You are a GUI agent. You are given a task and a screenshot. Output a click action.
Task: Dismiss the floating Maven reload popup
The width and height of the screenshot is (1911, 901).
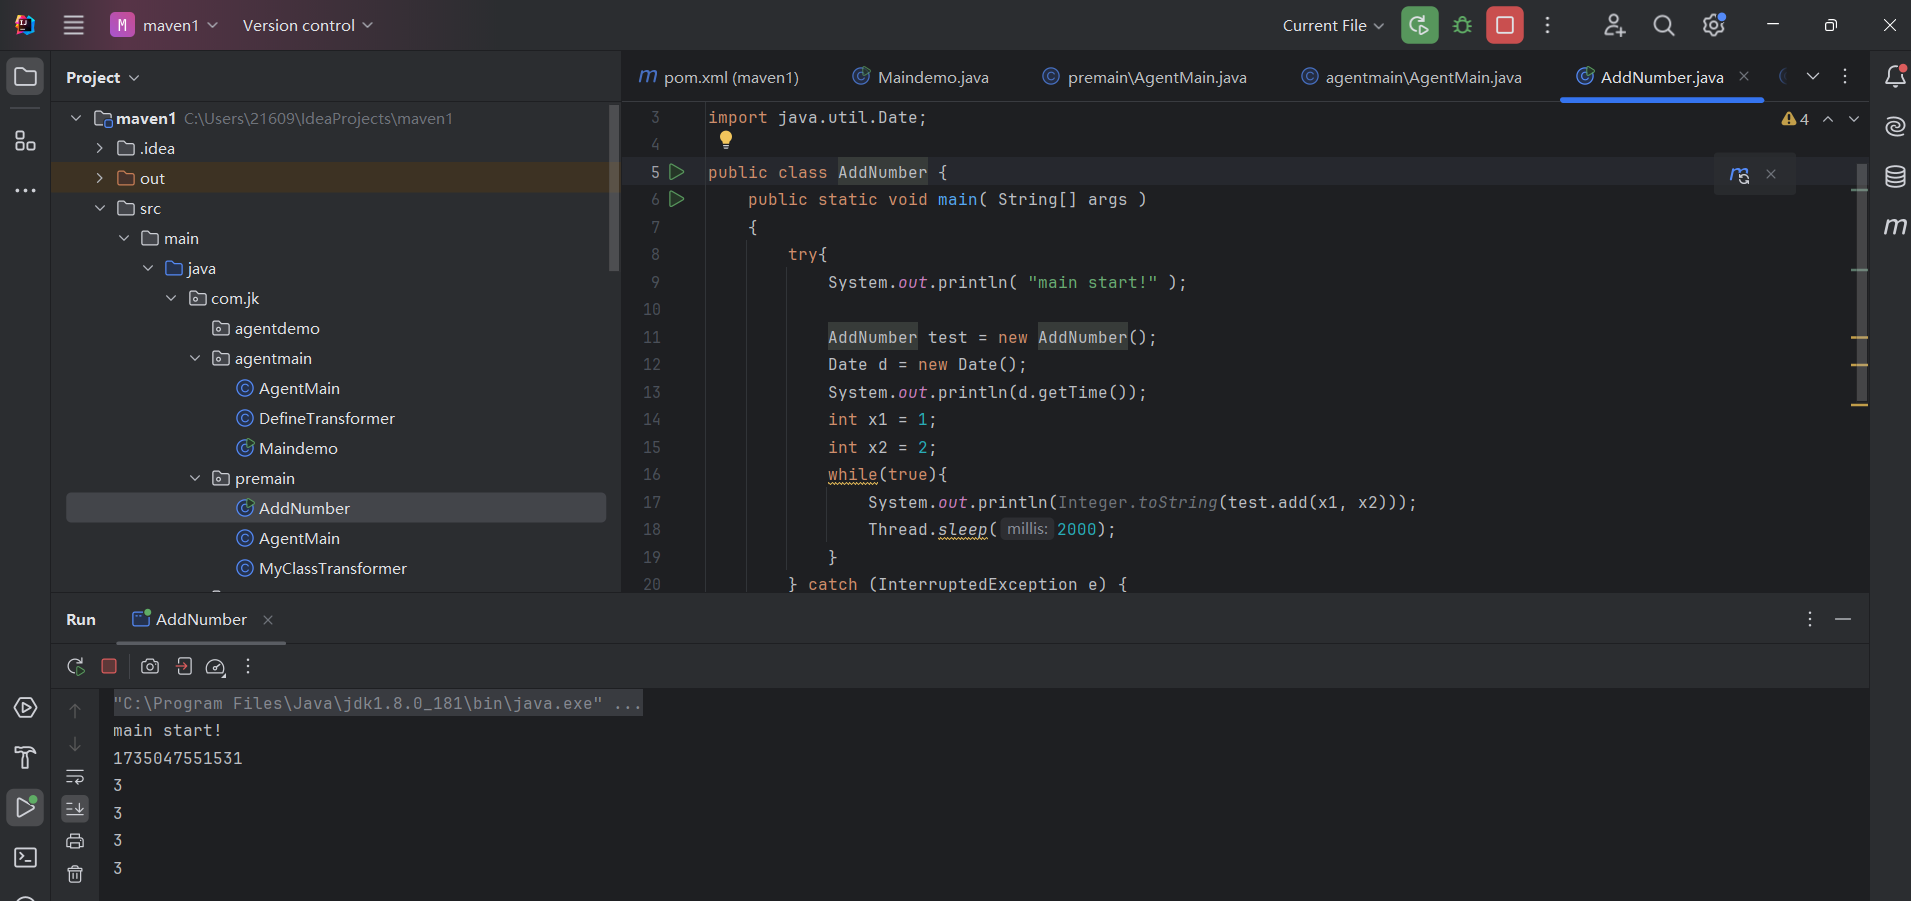1771,174
